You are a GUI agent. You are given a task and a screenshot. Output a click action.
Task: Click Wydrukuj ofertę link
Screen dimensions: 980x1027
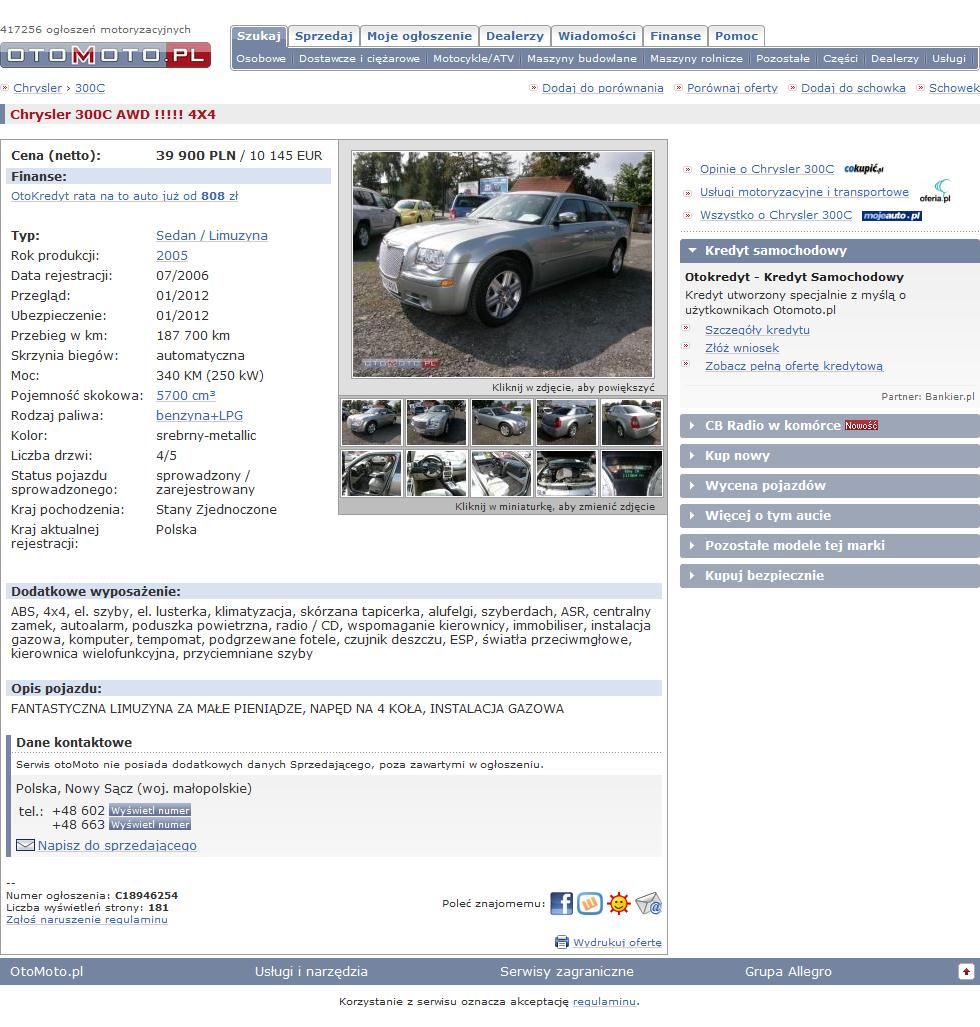click(x=617, y=943)
